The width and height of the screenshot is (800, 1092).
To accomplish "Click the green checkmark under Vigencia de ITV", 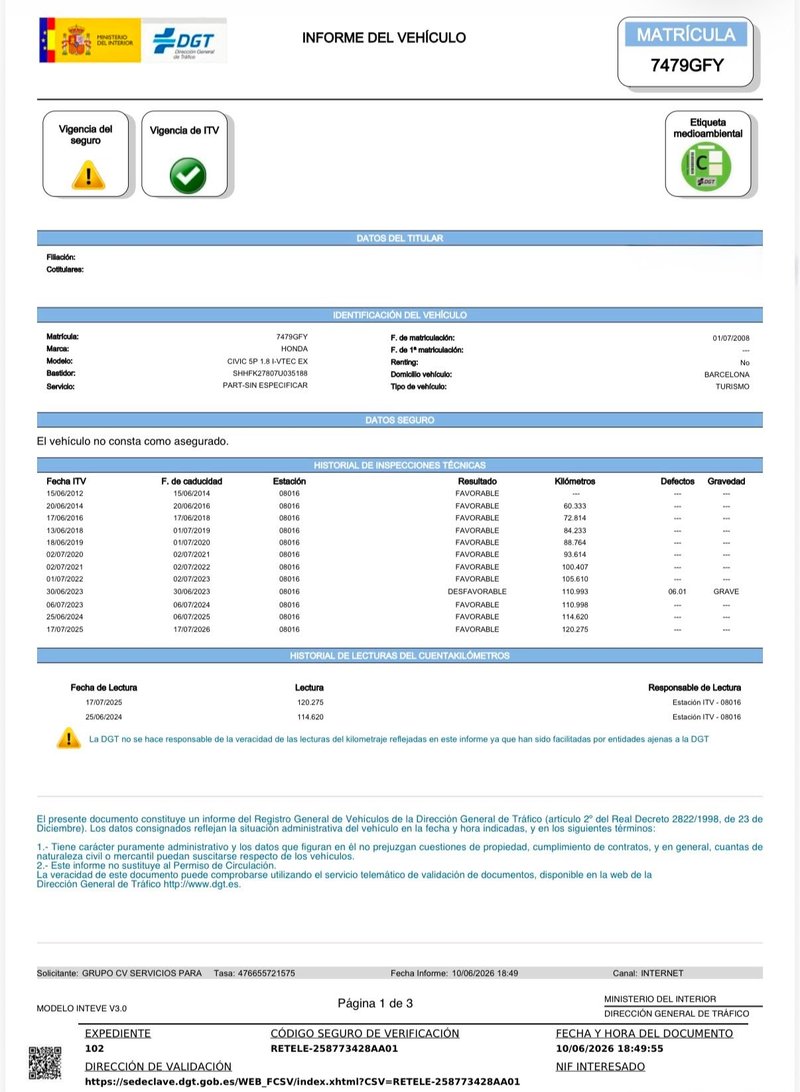I will tap(187, 175).
